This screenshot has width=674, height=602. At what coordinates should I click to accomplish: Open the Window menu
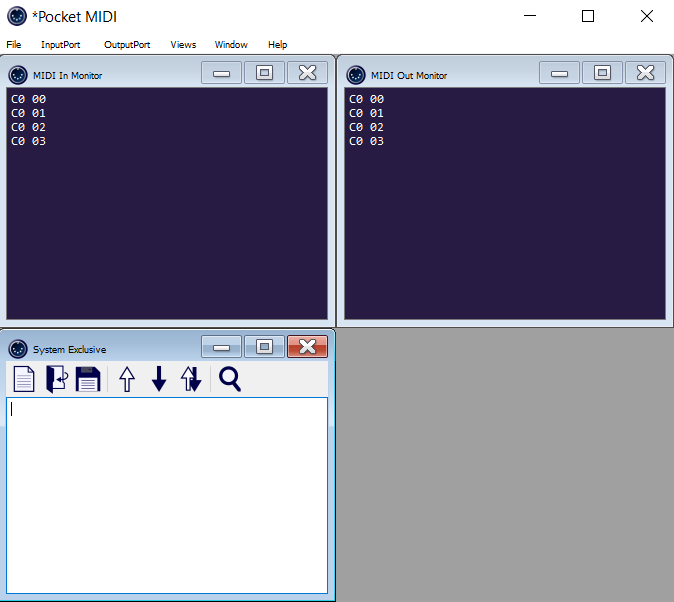(x=231, y=45)
